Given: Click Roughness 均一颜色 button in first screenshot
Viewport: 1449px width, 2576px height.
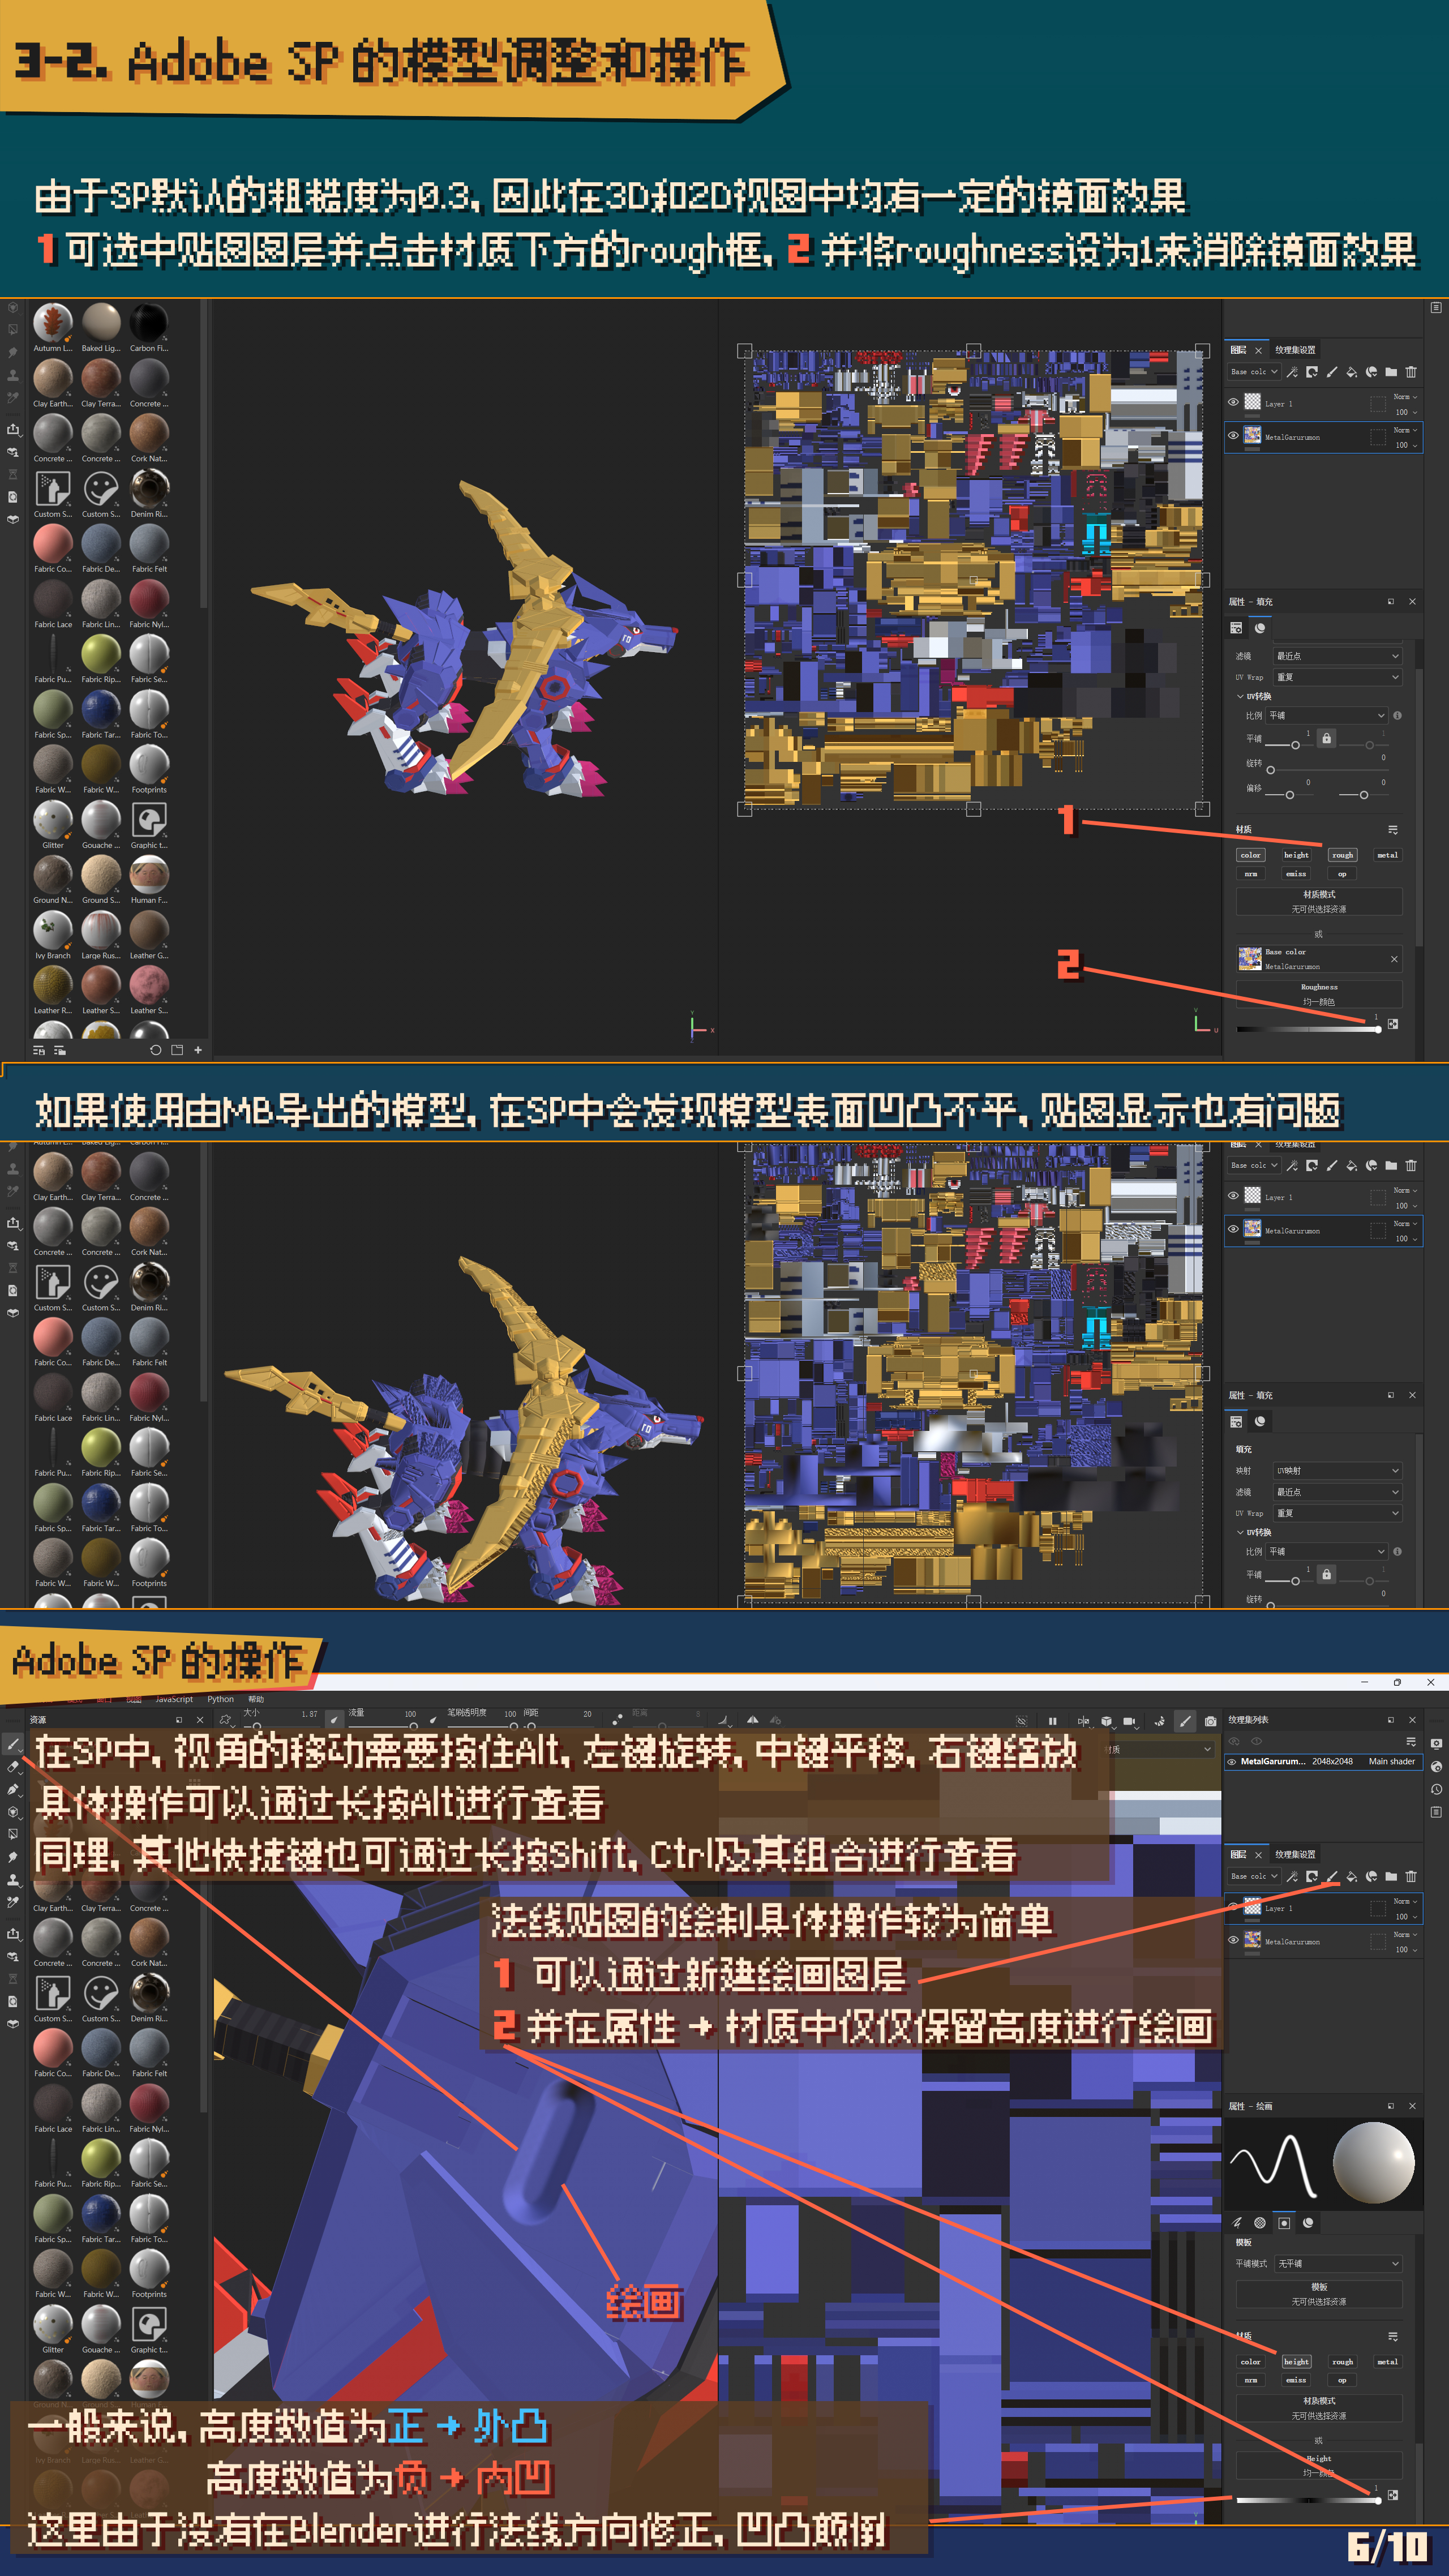Looking at the screenshot, I should click(x=1319, y=994).
